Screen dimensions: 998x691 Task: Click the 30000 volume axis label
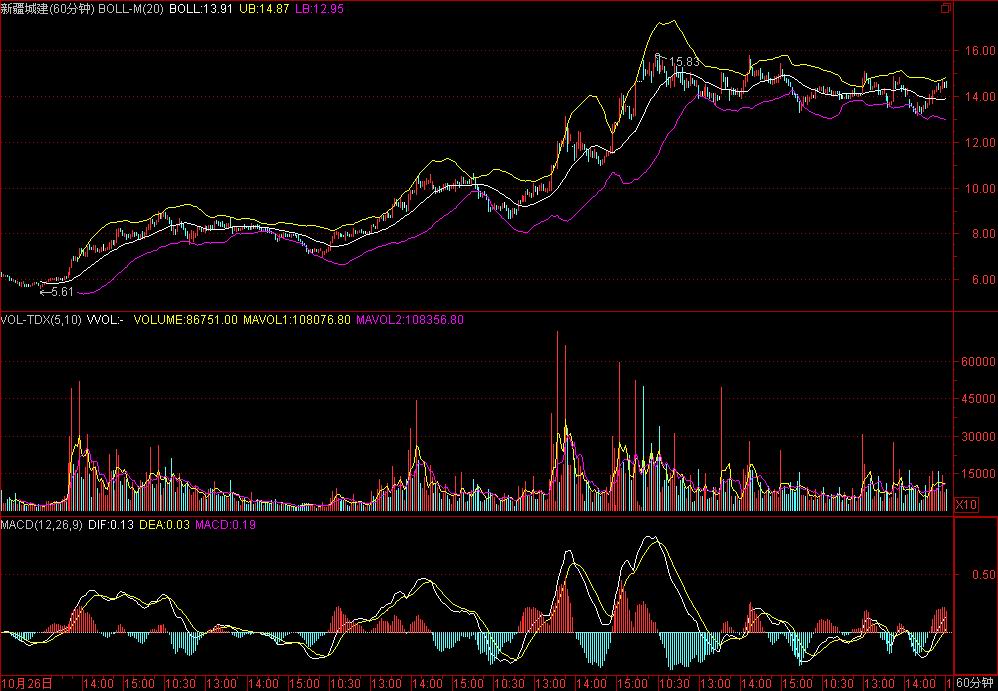(x=980, y=436)
